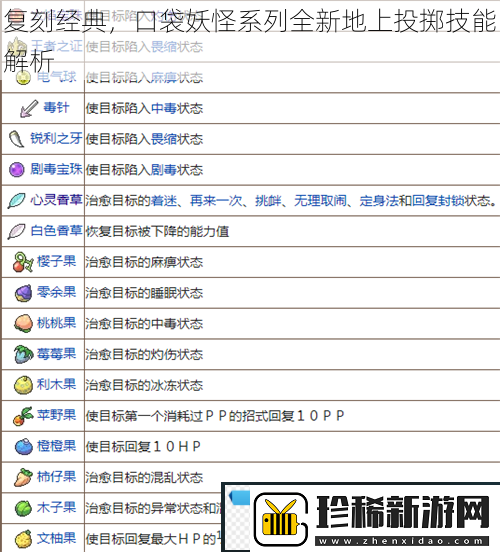Click the Mental Herb (心灵香草) leaf icon
The image size is (500, 552).
pos(16,200)
